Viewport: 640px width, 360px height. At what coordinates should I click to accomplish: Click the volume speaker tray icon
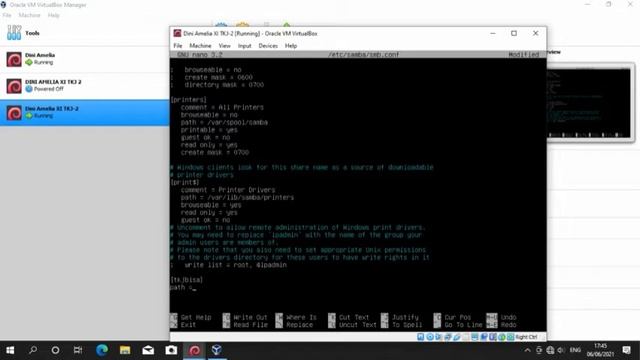(561, 350)
